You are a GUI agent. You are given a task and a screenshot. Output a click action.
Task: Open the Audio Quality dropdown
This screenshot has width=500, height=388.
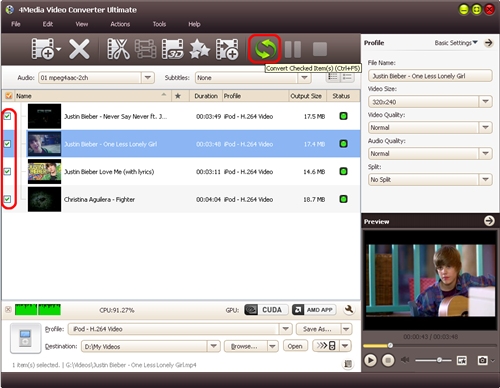485,153
